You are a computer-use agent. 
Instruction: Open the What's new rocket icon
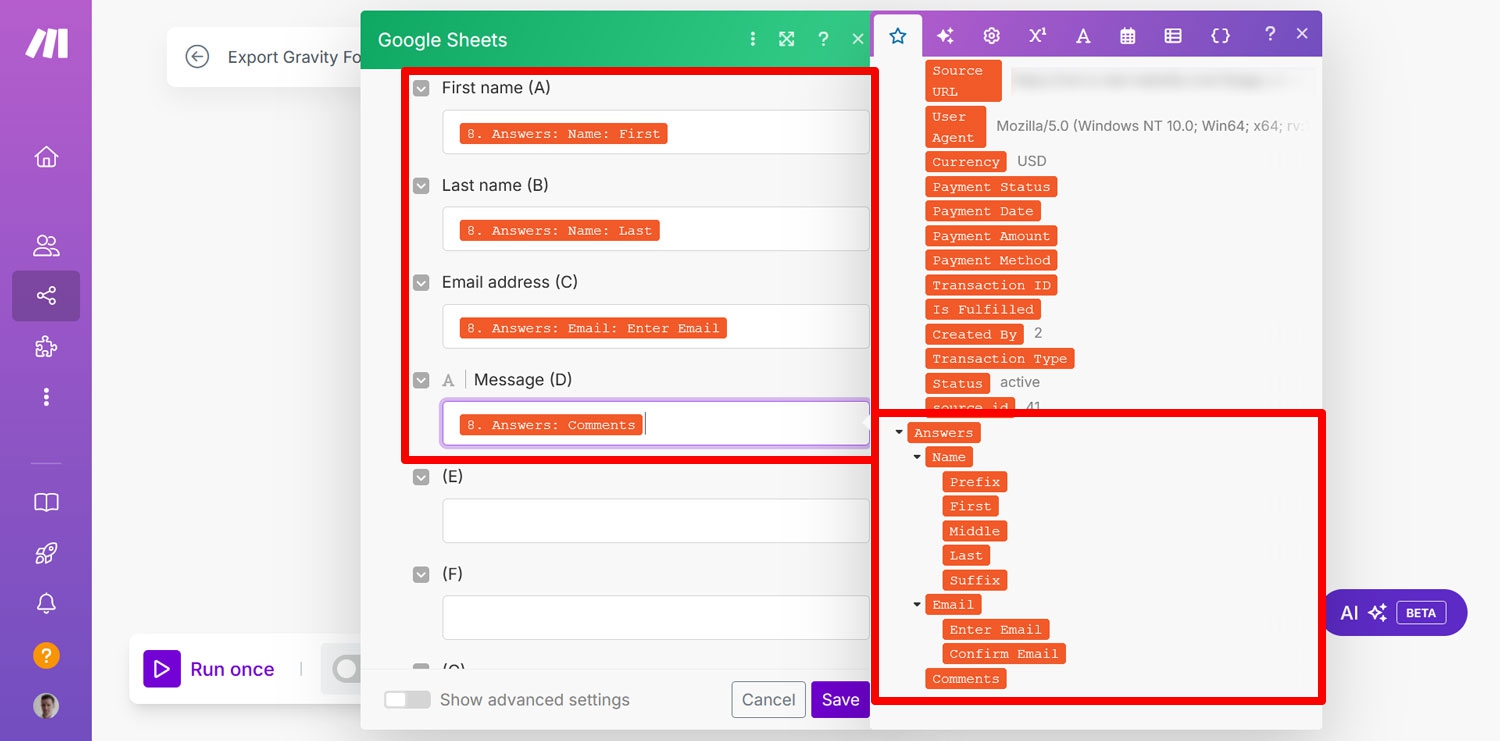pos(46,553)
